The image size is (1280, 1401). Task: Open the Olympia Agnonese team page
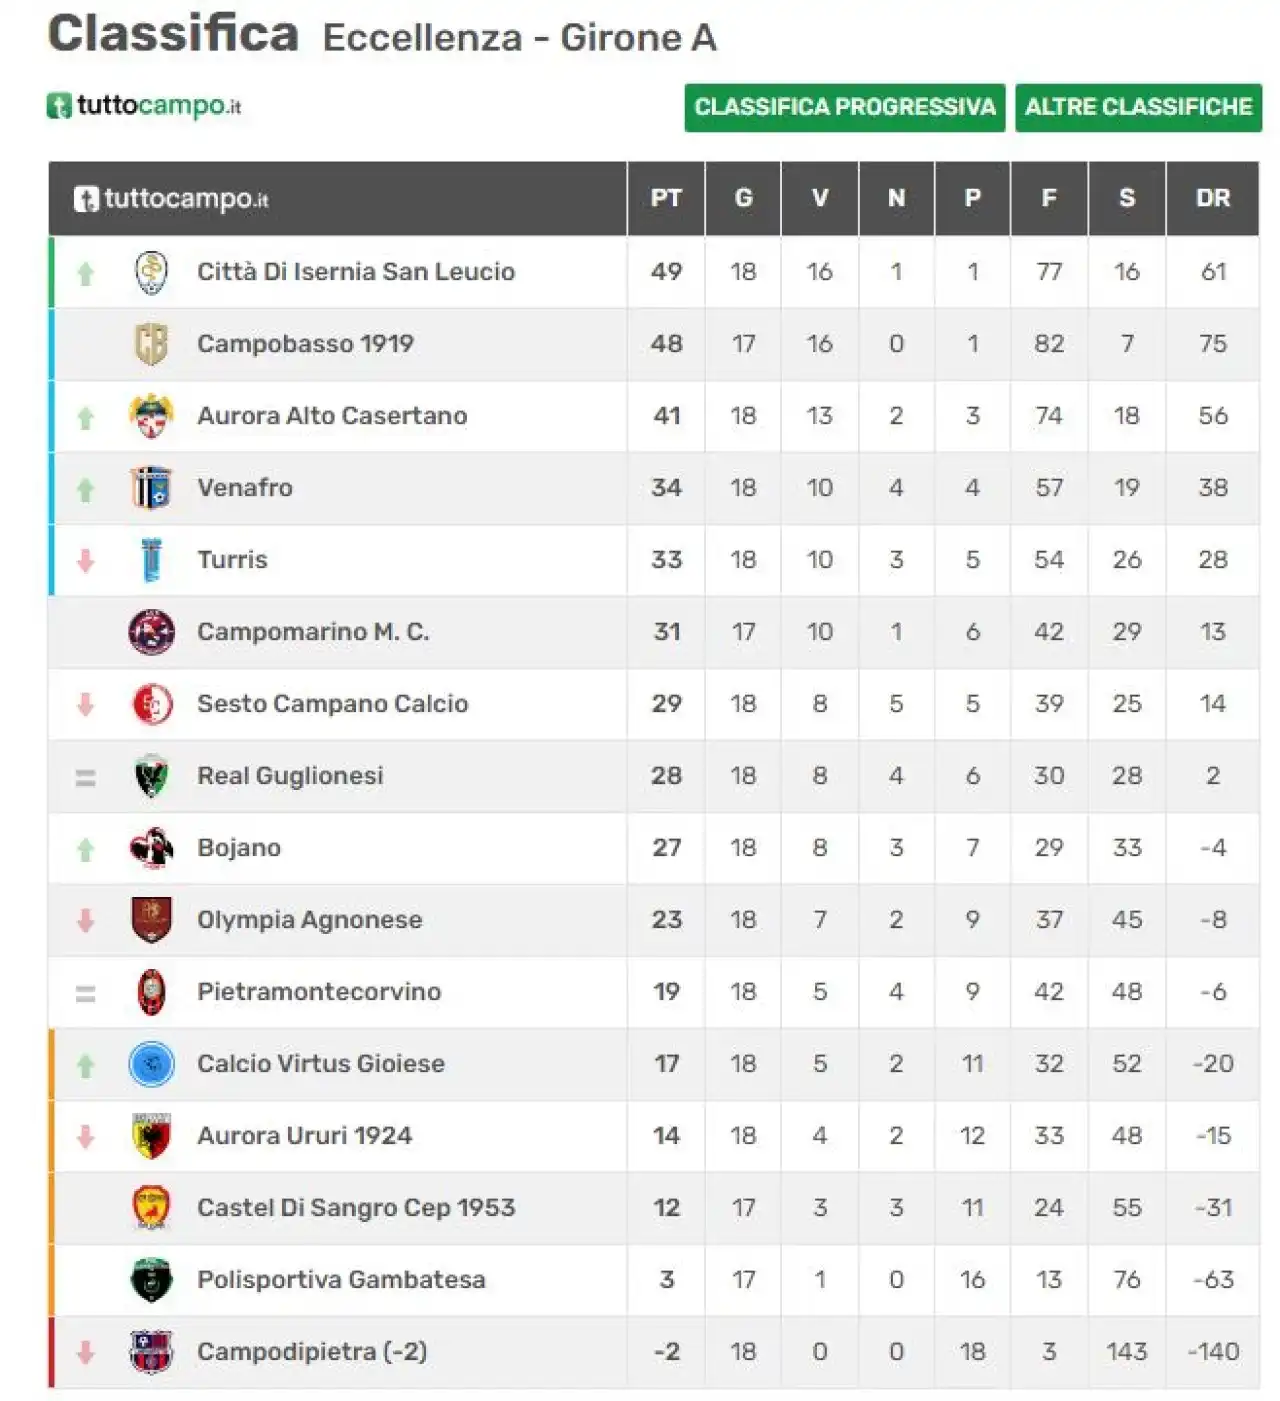point(309,920)
